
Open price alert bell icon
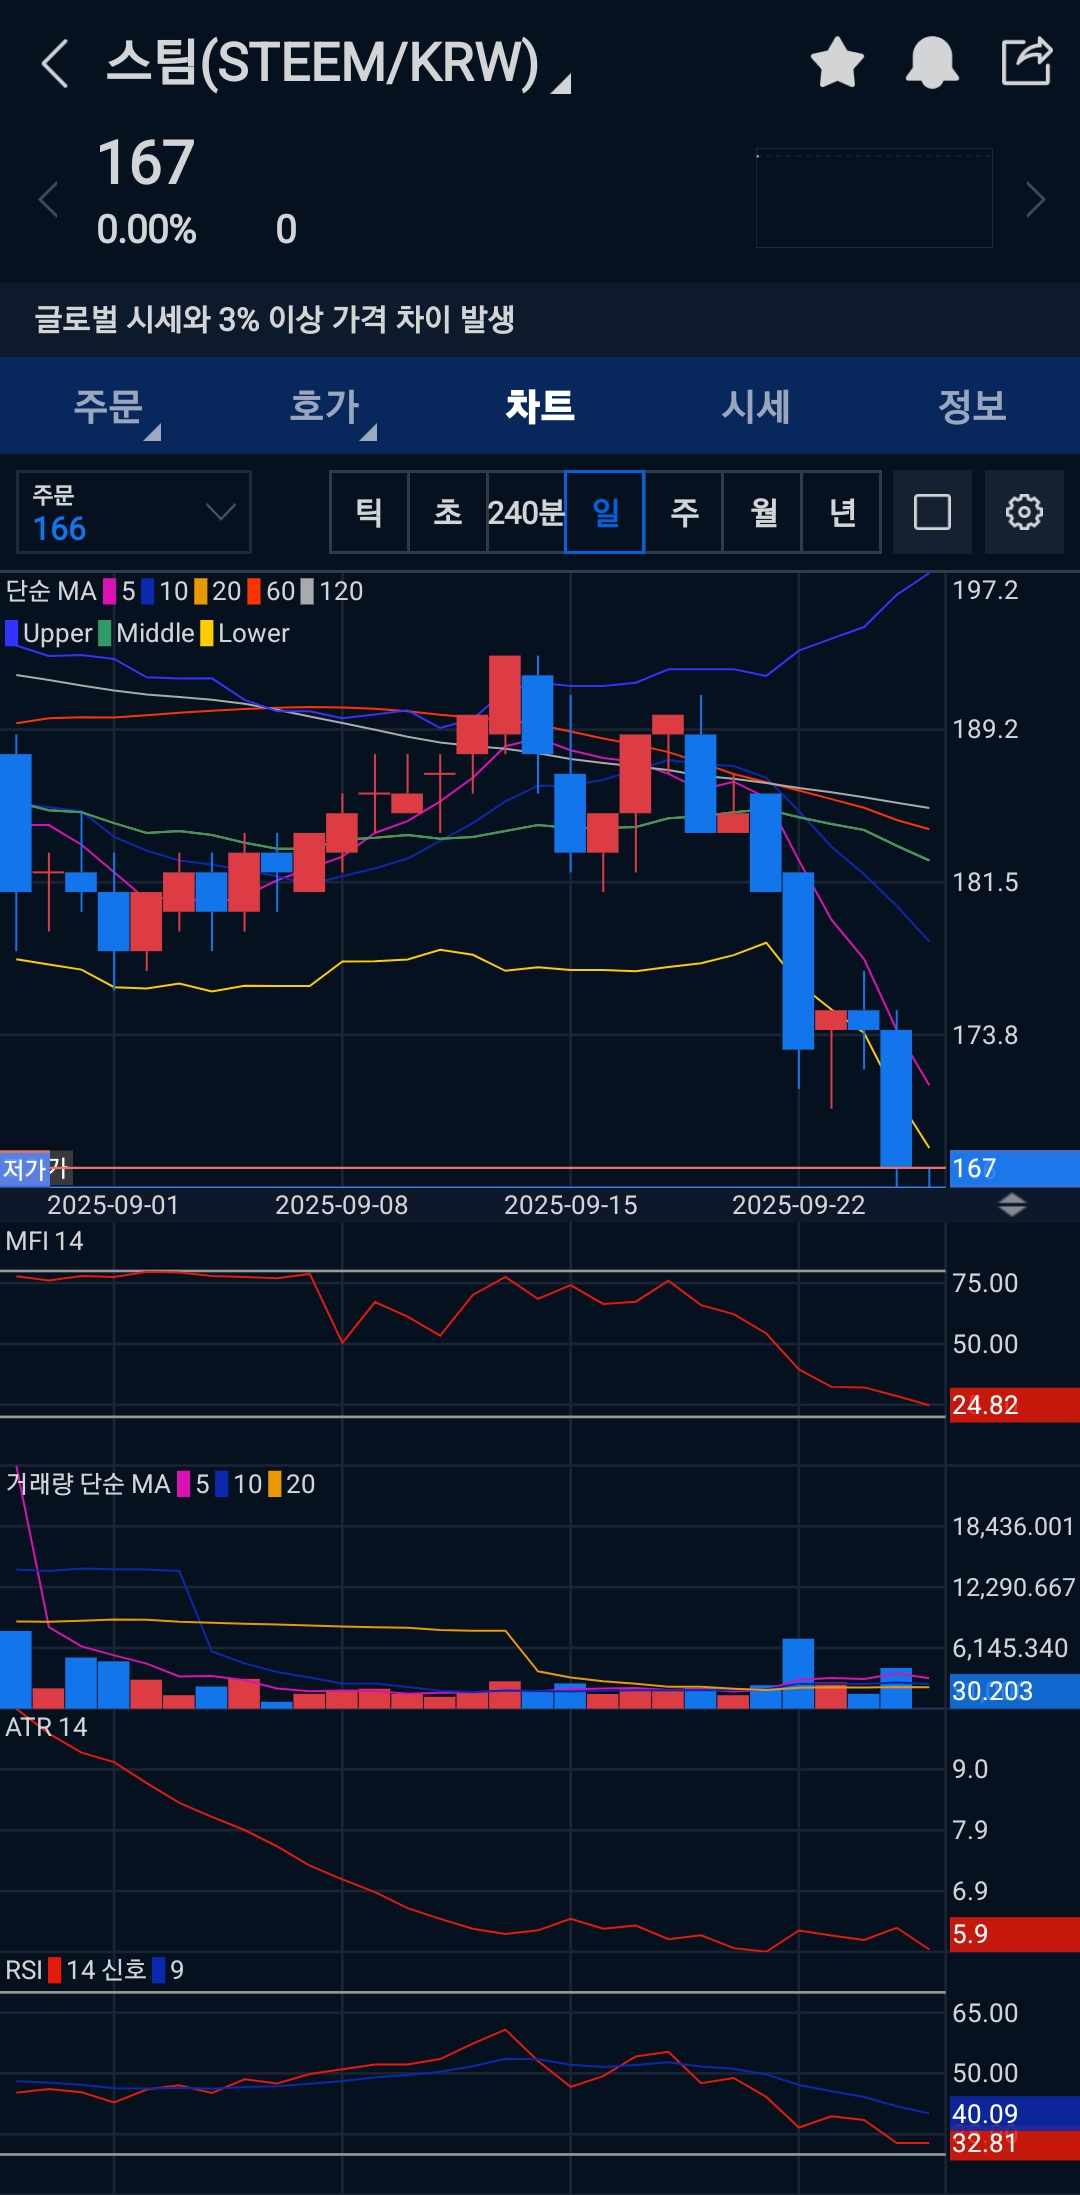click(932, 63)
